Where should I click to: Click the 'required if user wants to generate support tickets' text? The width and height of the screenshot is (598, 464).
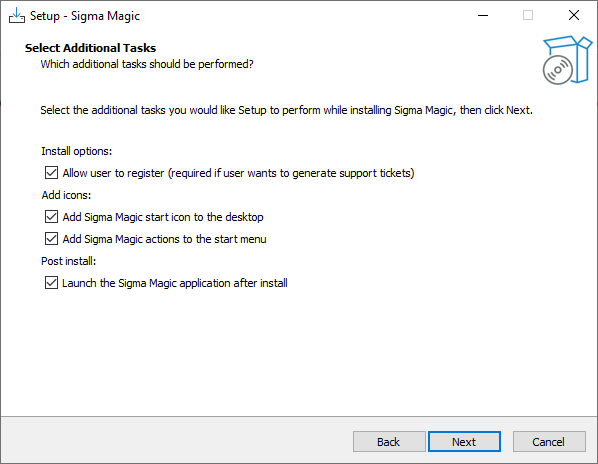tap(291, 173)
